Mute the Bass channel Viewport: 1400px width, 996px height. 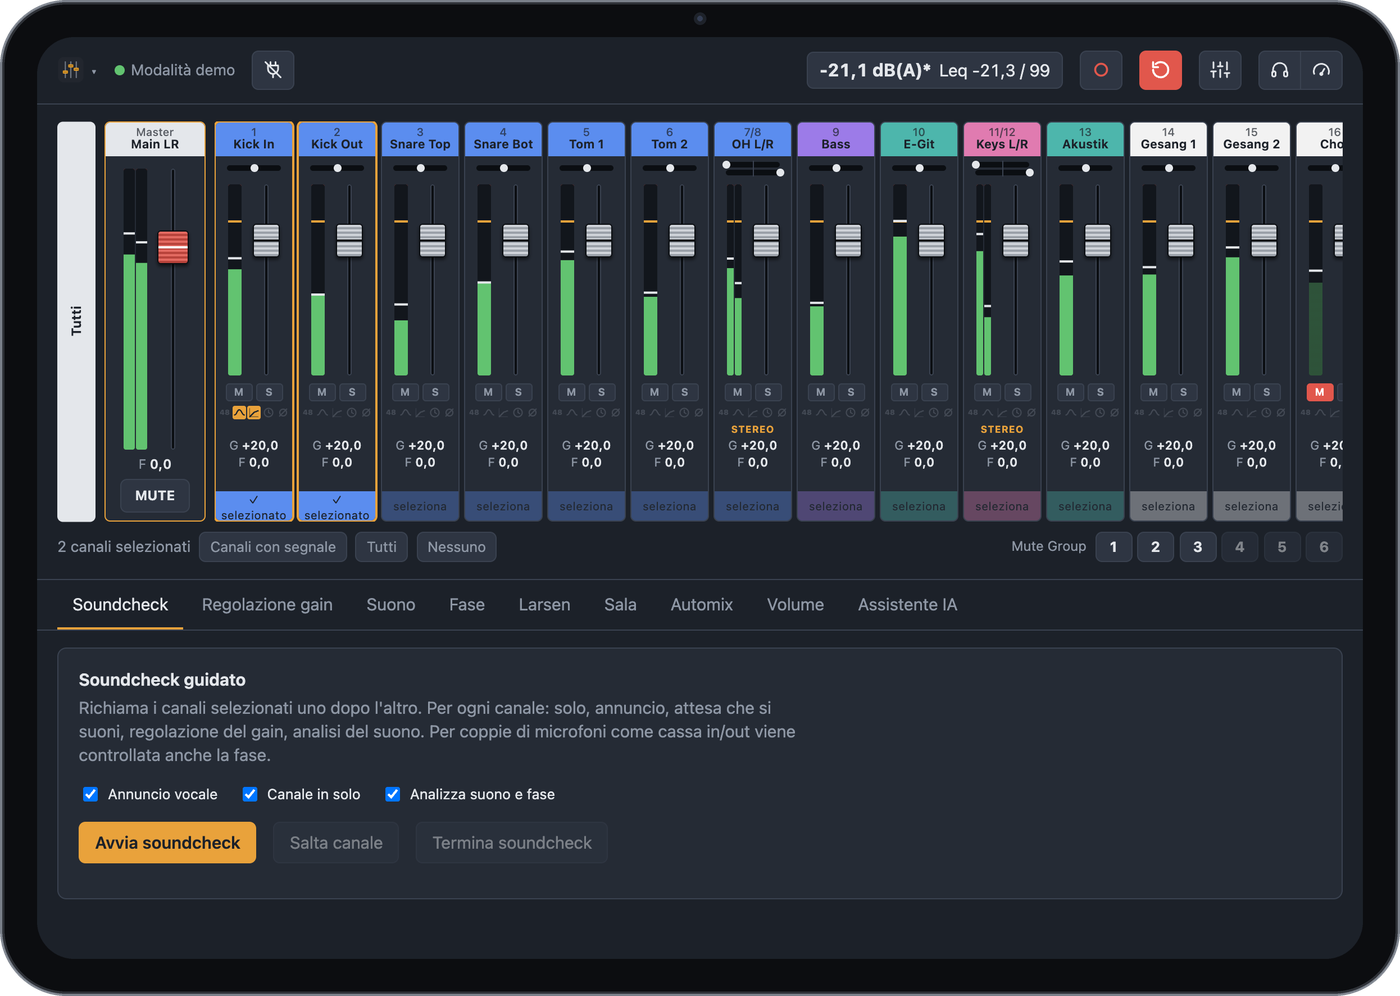click(821, 392)
